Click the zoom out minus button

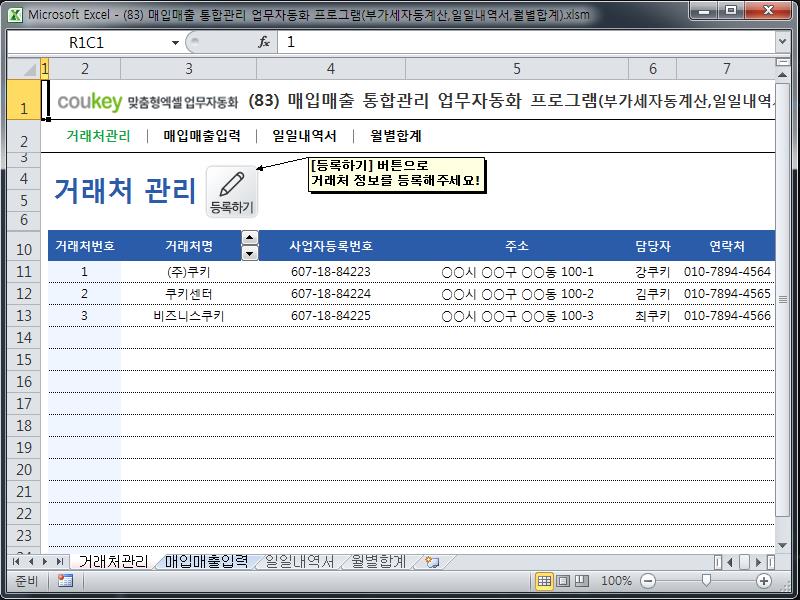coord(647,581)
